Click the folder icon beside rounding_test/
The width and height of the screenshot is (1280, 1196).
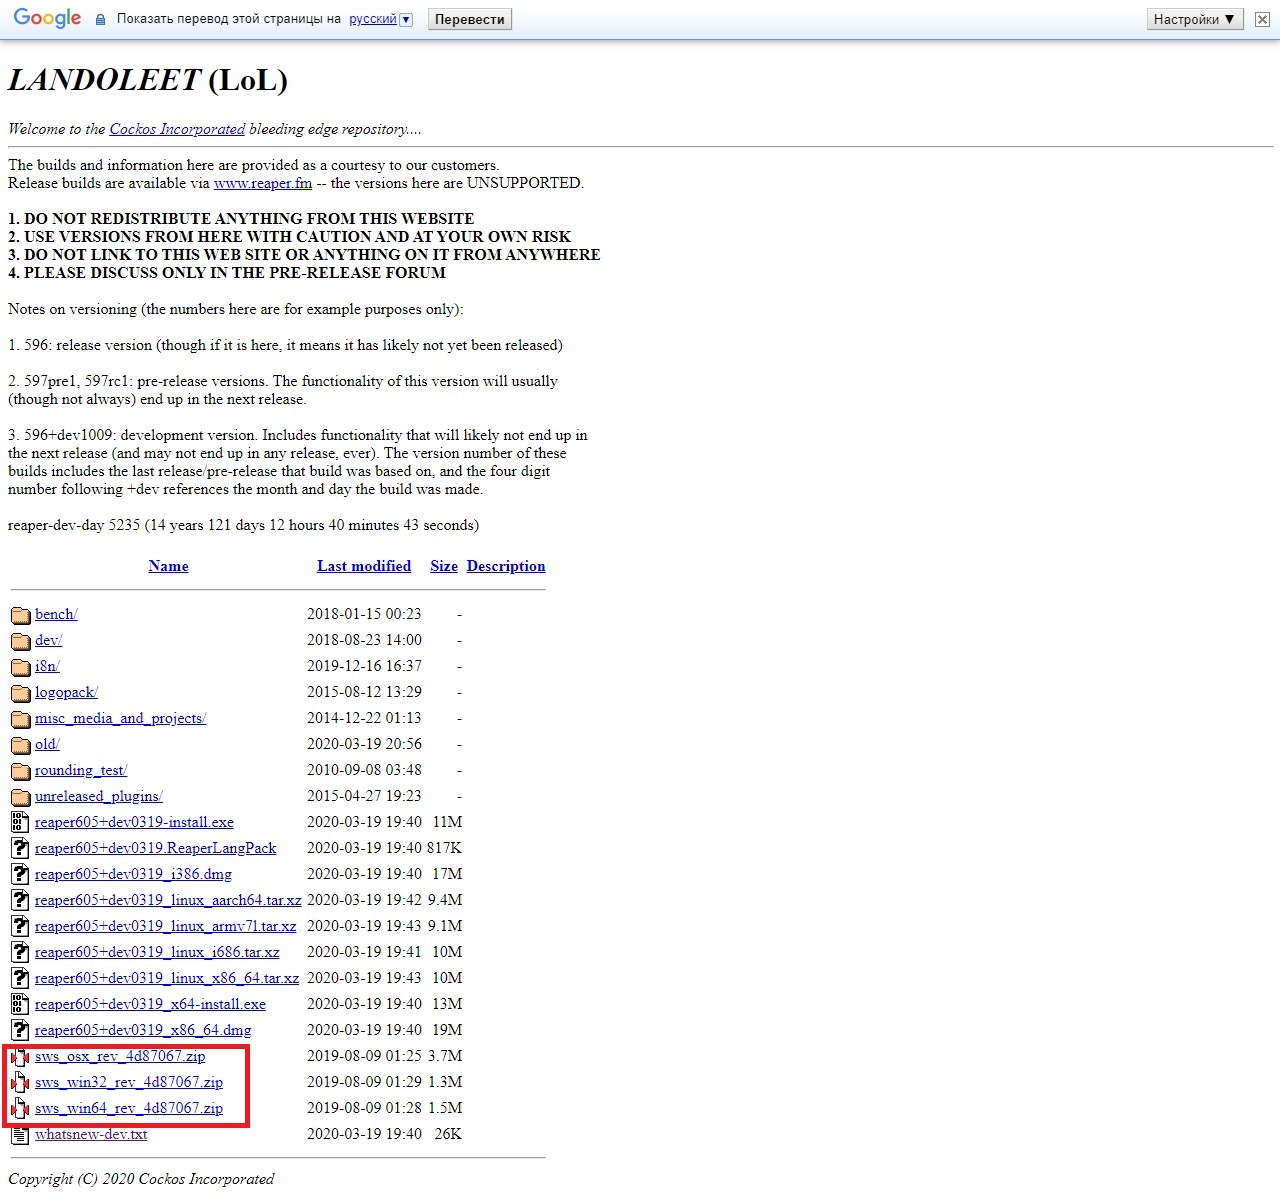coord(20,771)
